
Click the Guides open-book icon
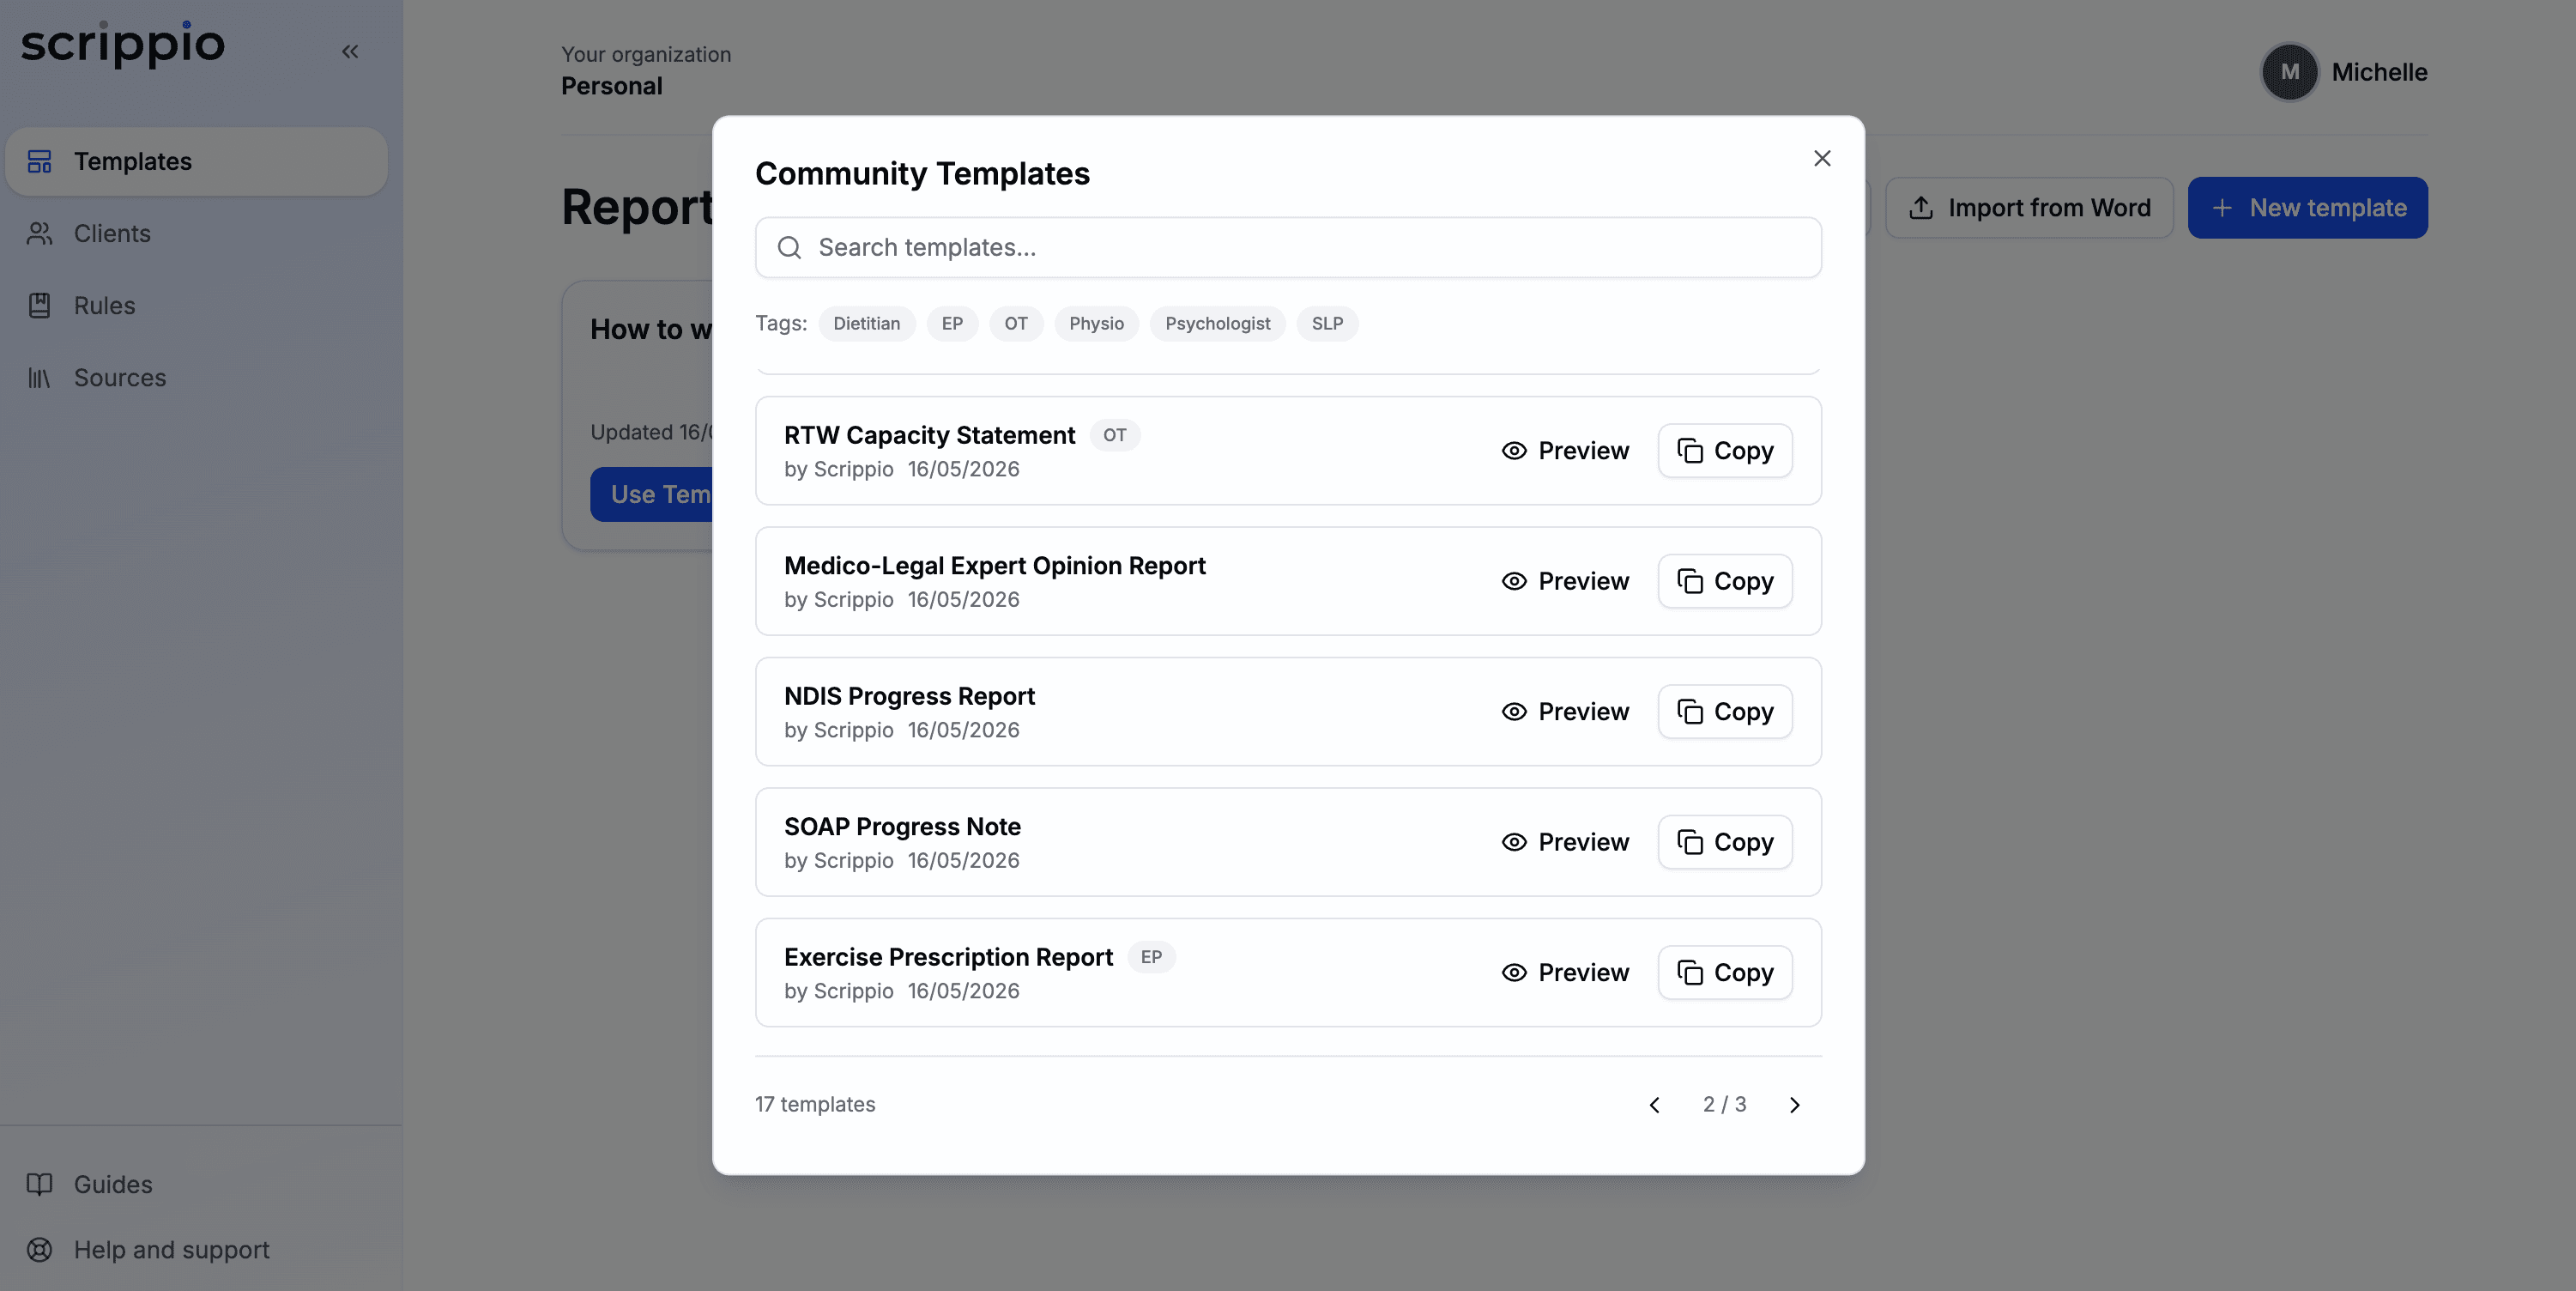[40, 1184]
